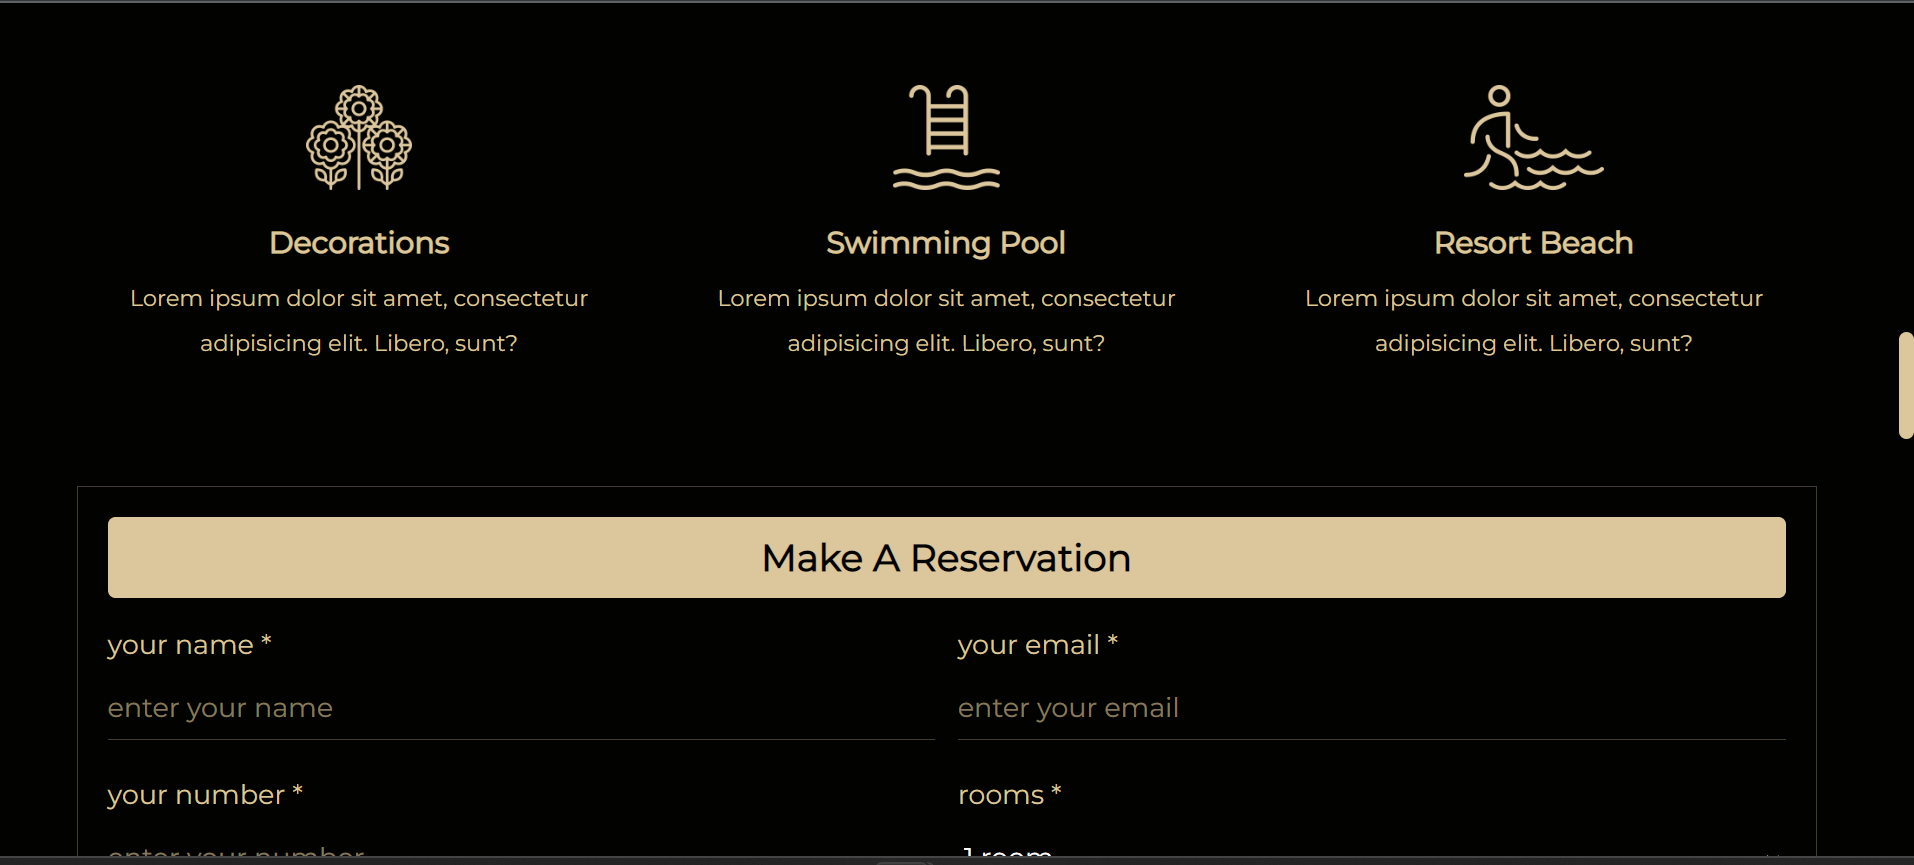Click the Resort Beach description paragraph
This screenshot has width=1914, height=865.
(1533, 320)
